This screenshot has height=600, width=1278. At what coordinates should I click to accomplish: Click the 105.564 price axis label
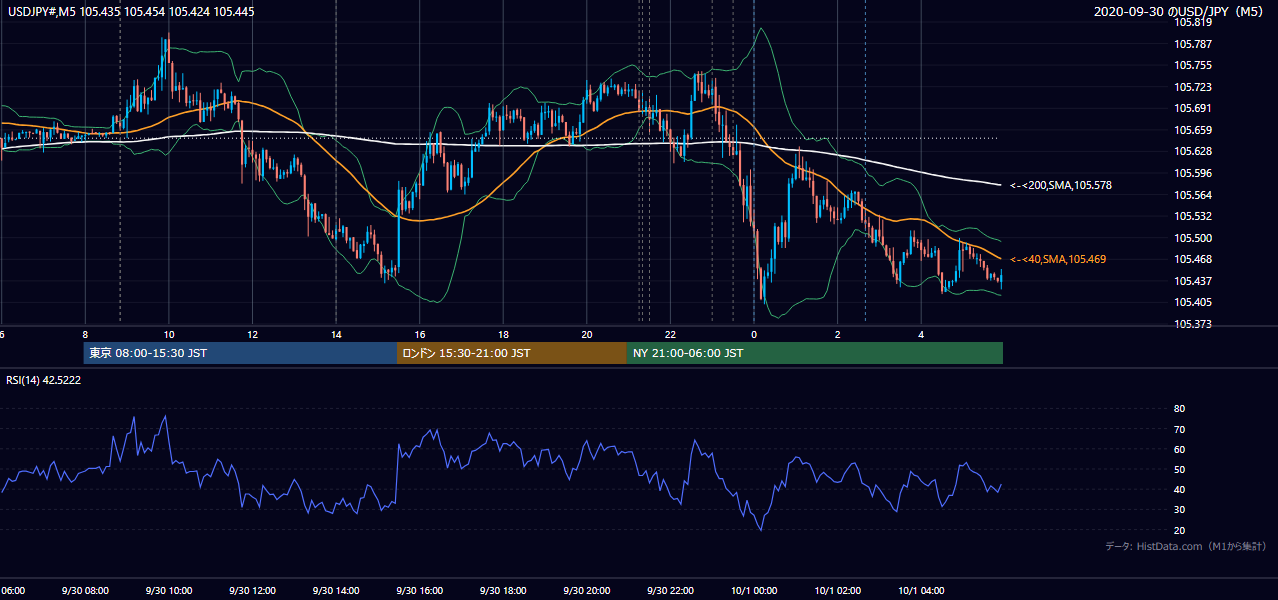coord(1194,195)
